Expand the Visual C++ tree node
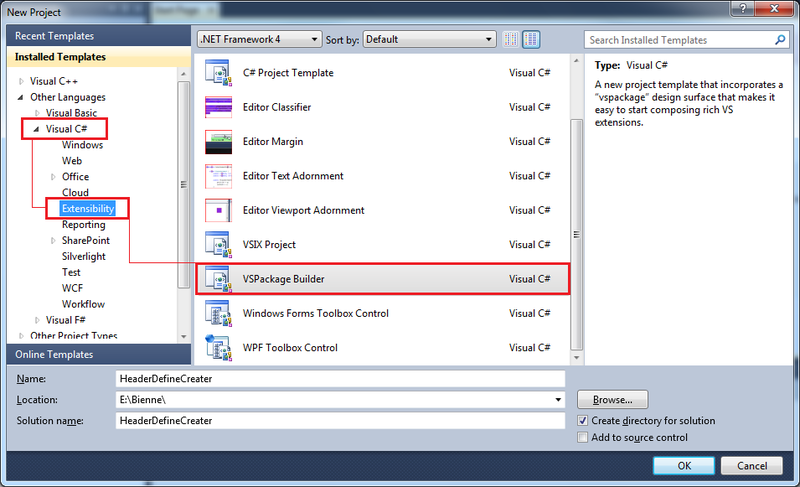The image size is (800, 487). pos(21,81)
